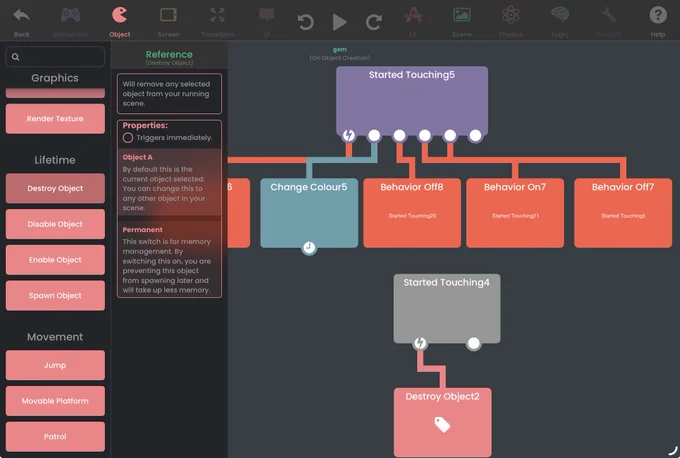The image size is (680, 458).
Task: Toggle the Triggers immediately radio indicator
Action: (x=128, y=138)
